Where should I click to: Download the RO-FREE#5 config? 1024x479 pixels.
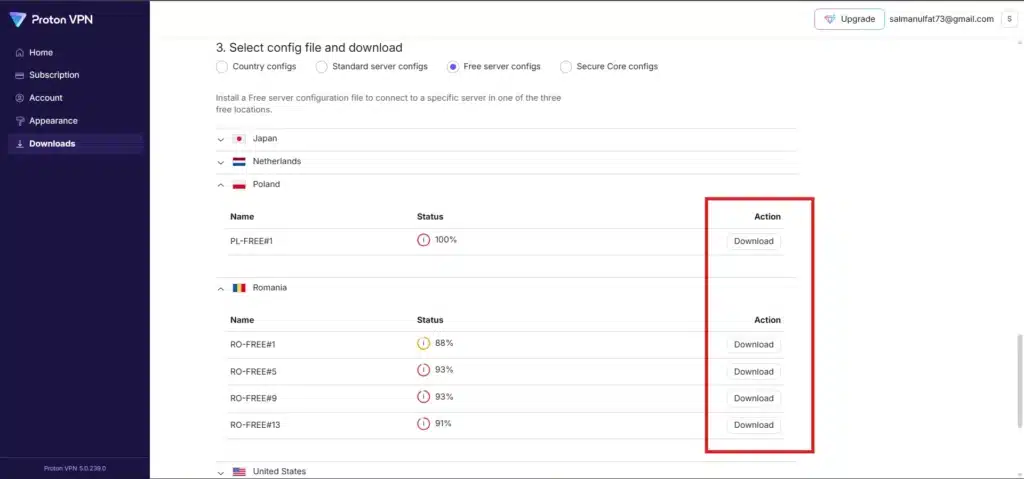754,372
